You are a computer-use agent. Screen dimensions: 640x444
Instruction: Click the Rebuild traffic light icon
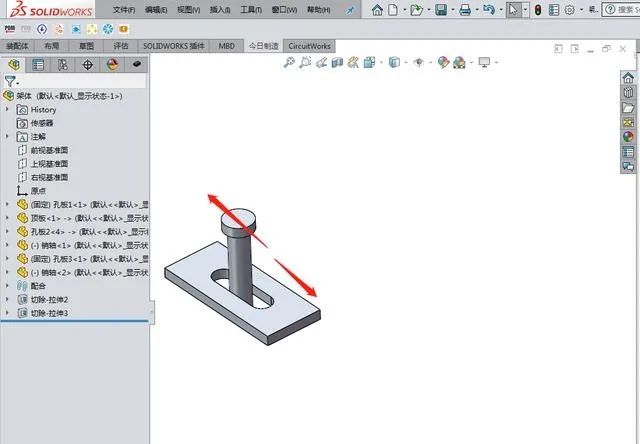click(538, 10)
